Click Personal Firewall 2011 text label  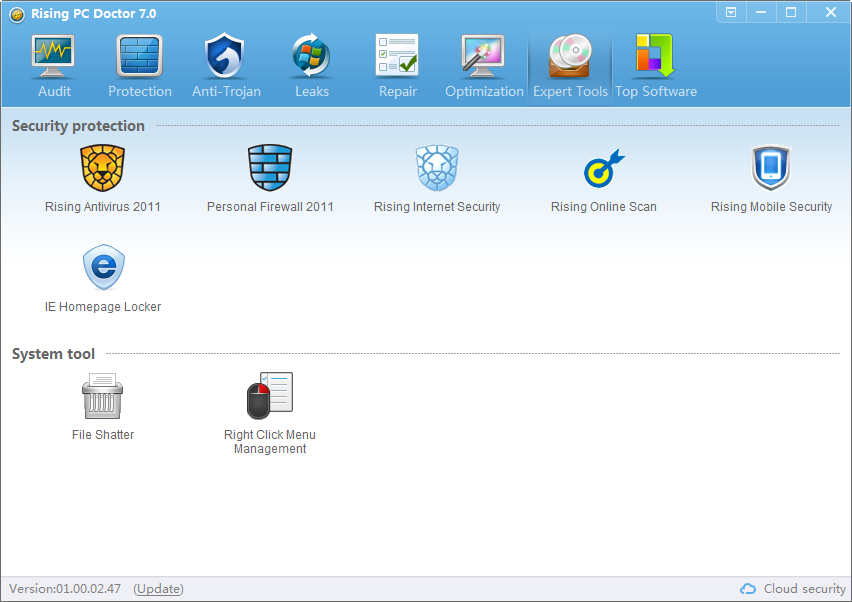[x=270, y=207]
